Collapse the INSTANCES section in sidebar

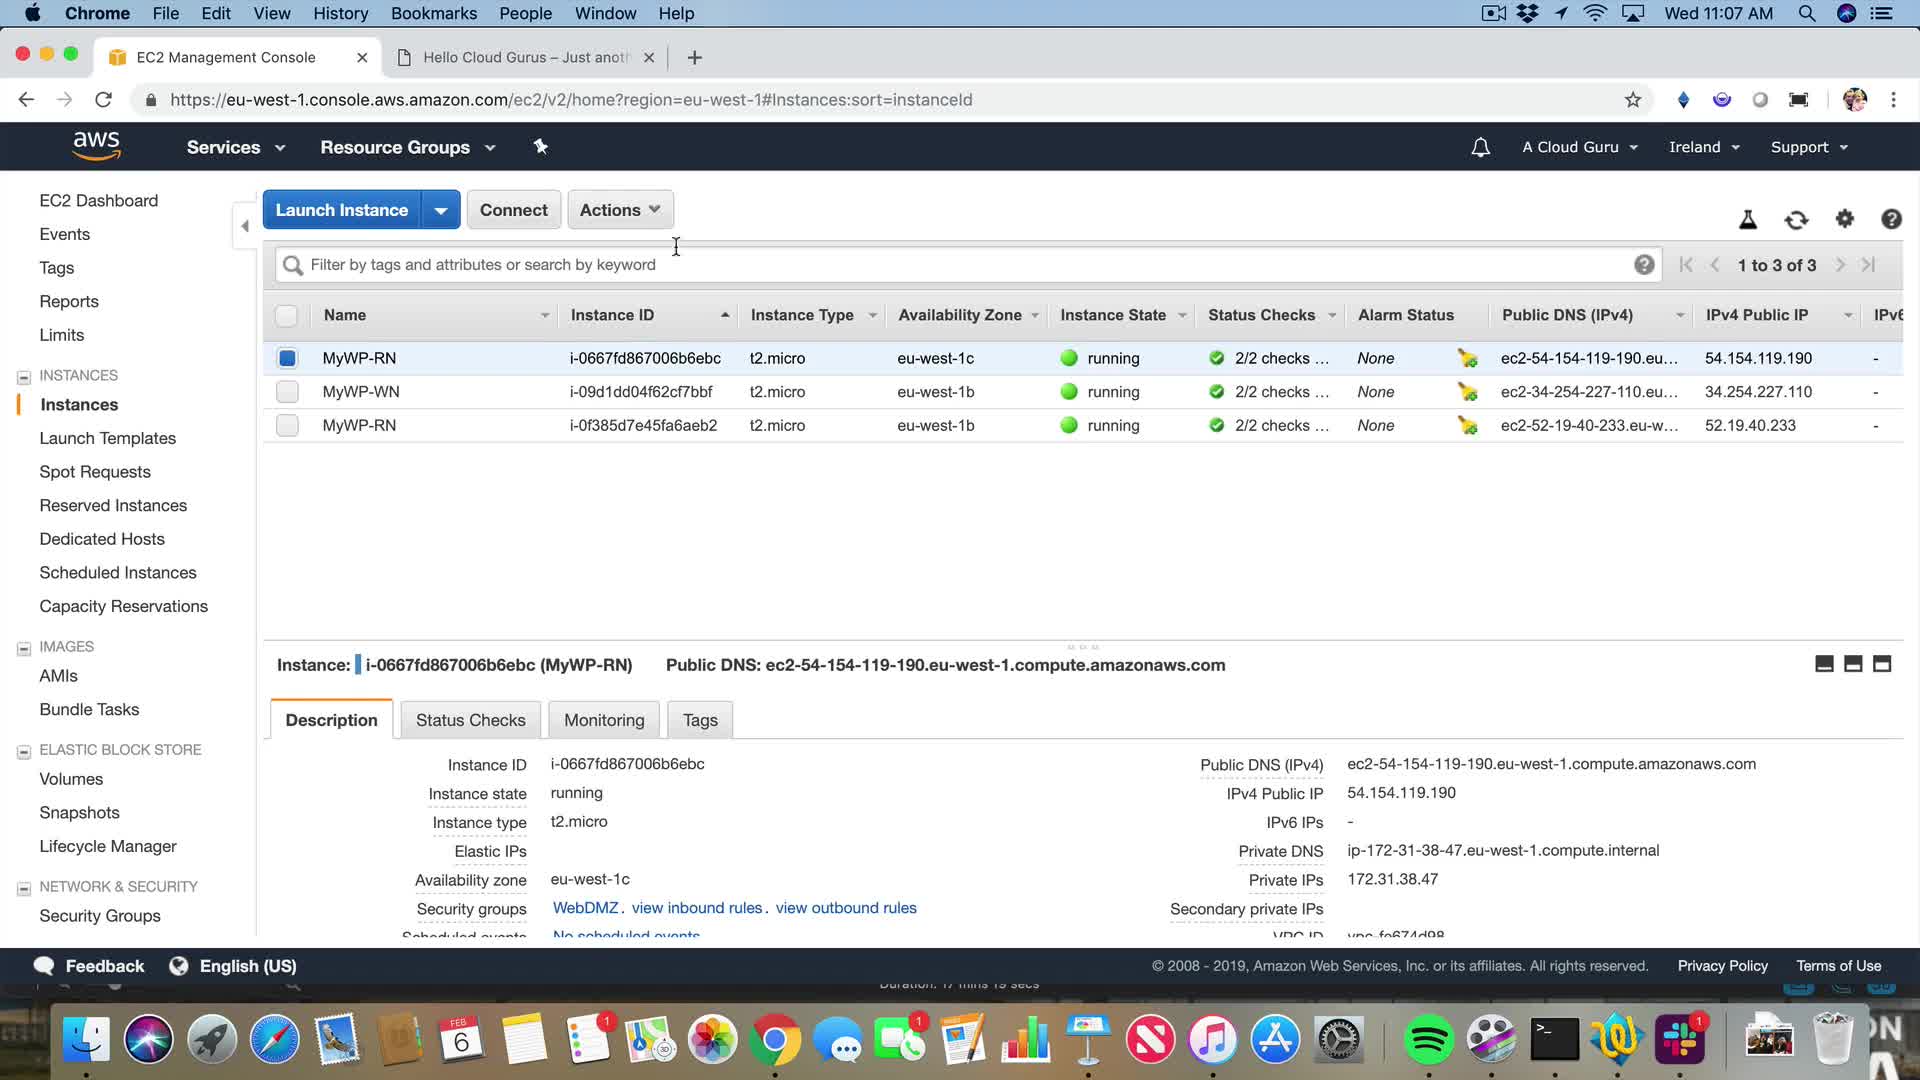(24, 377)
